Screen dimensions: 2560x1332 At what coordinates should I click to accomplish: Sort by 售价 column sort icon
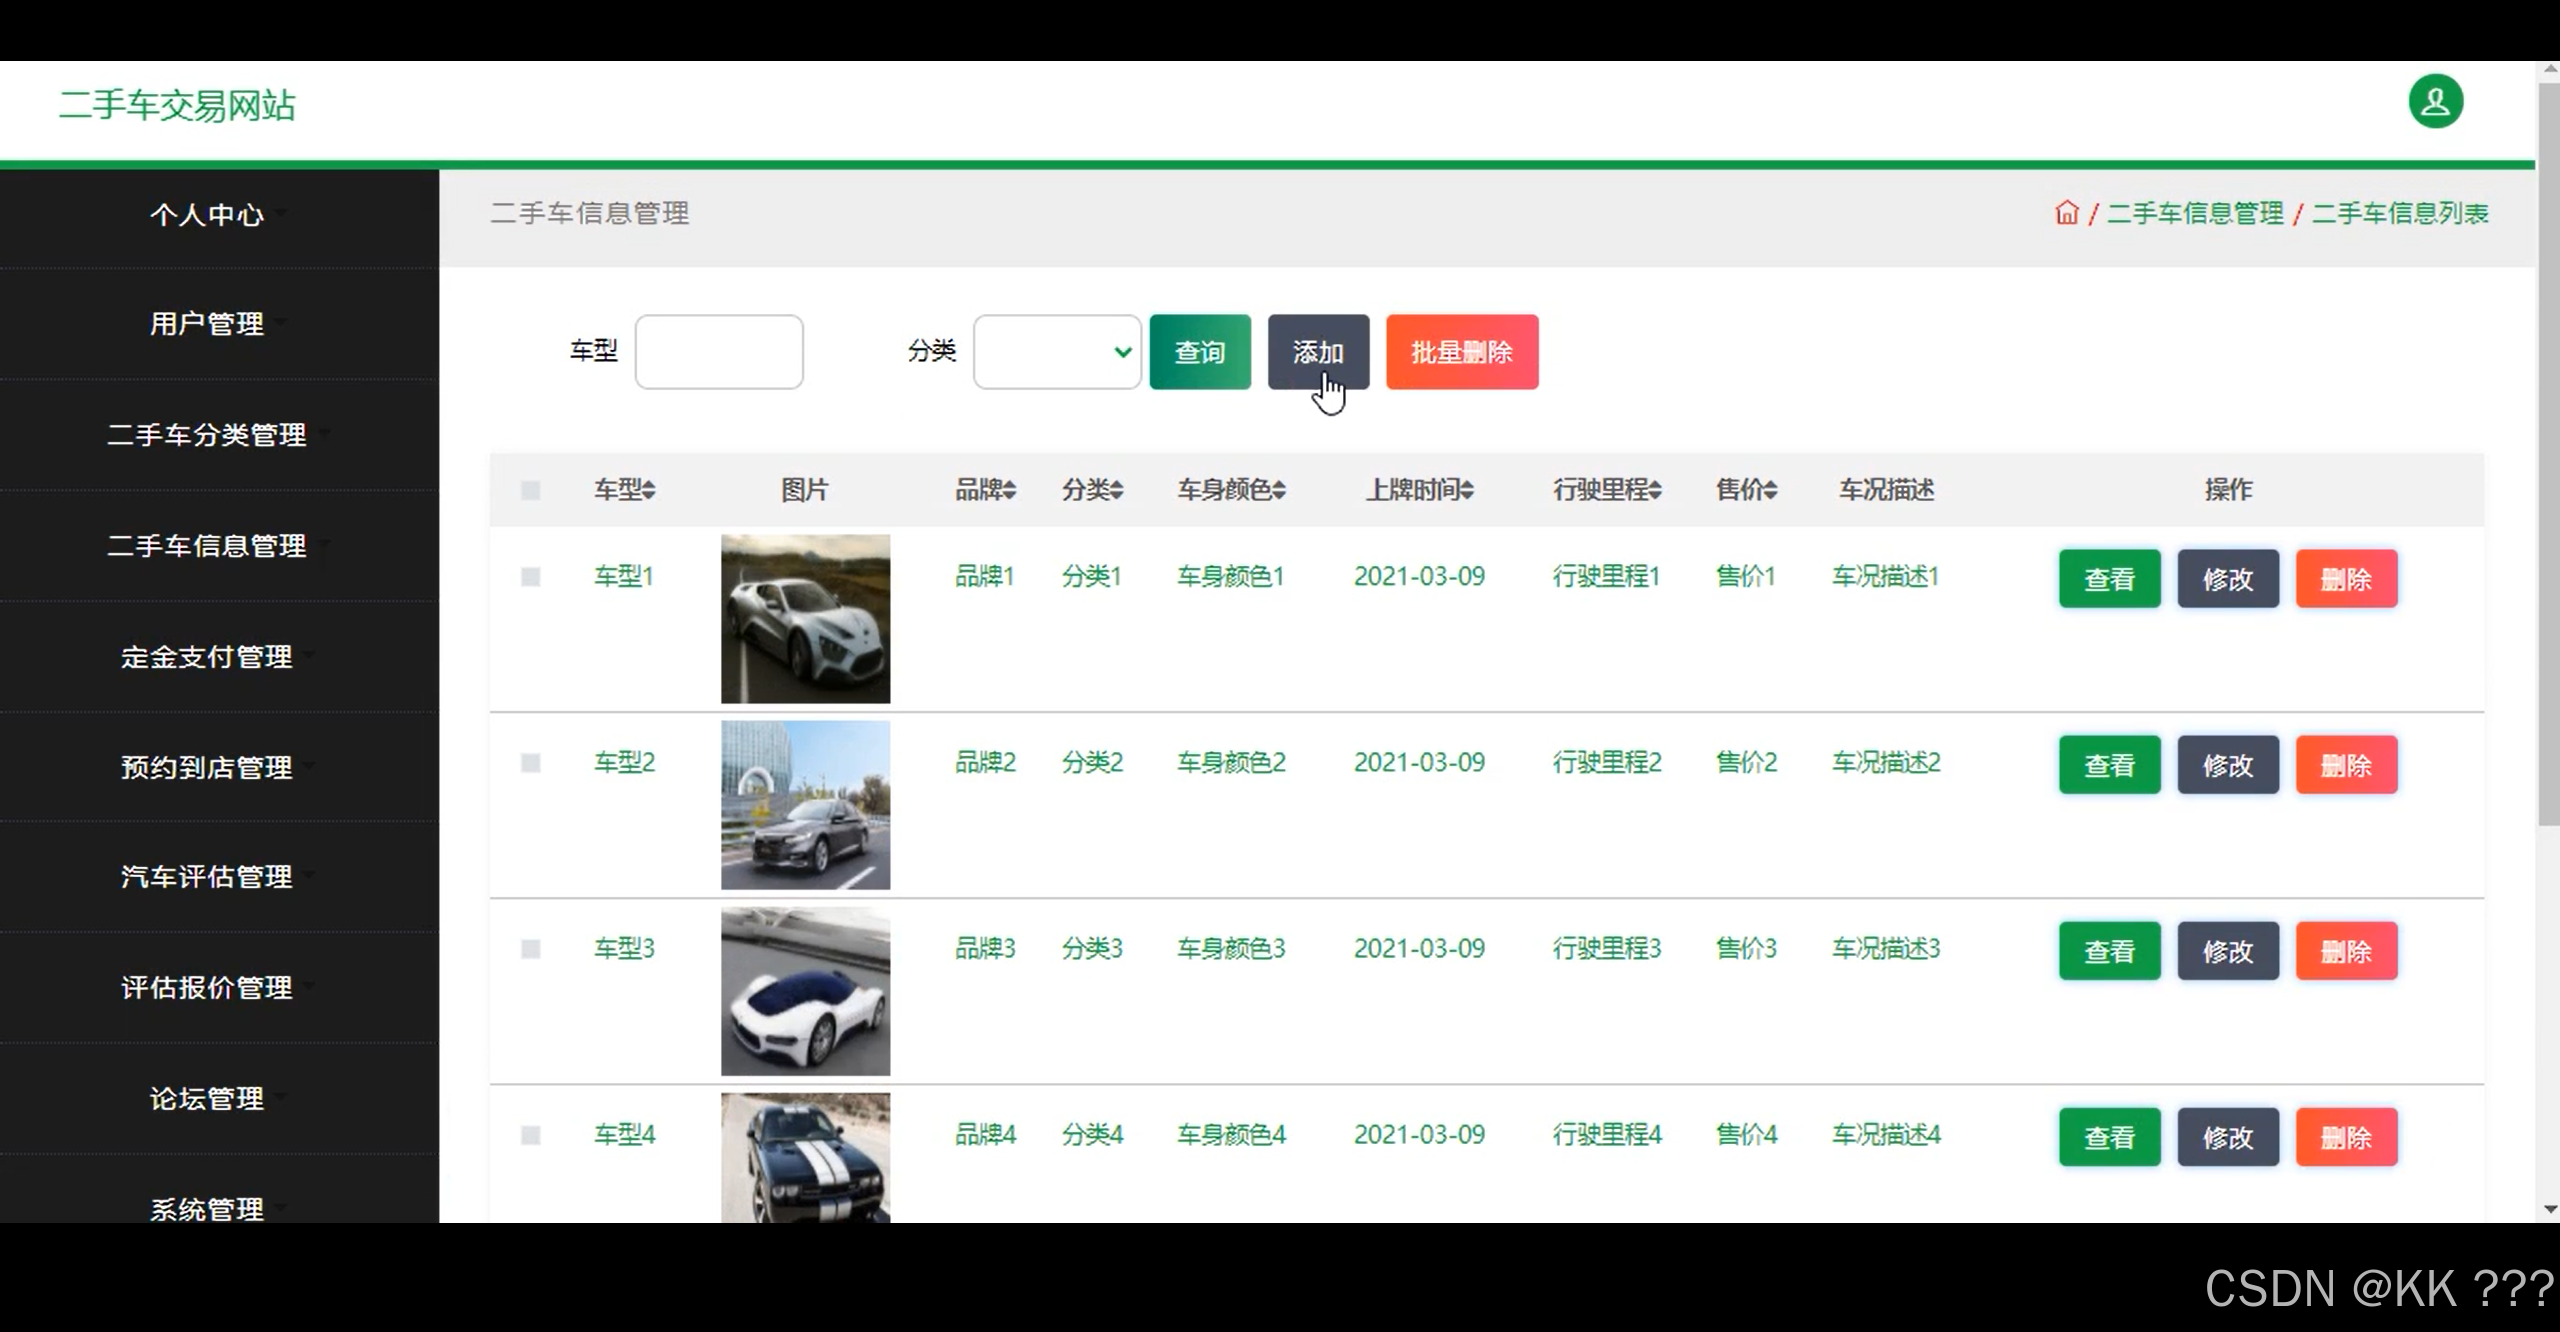(x=1771, y=490)
